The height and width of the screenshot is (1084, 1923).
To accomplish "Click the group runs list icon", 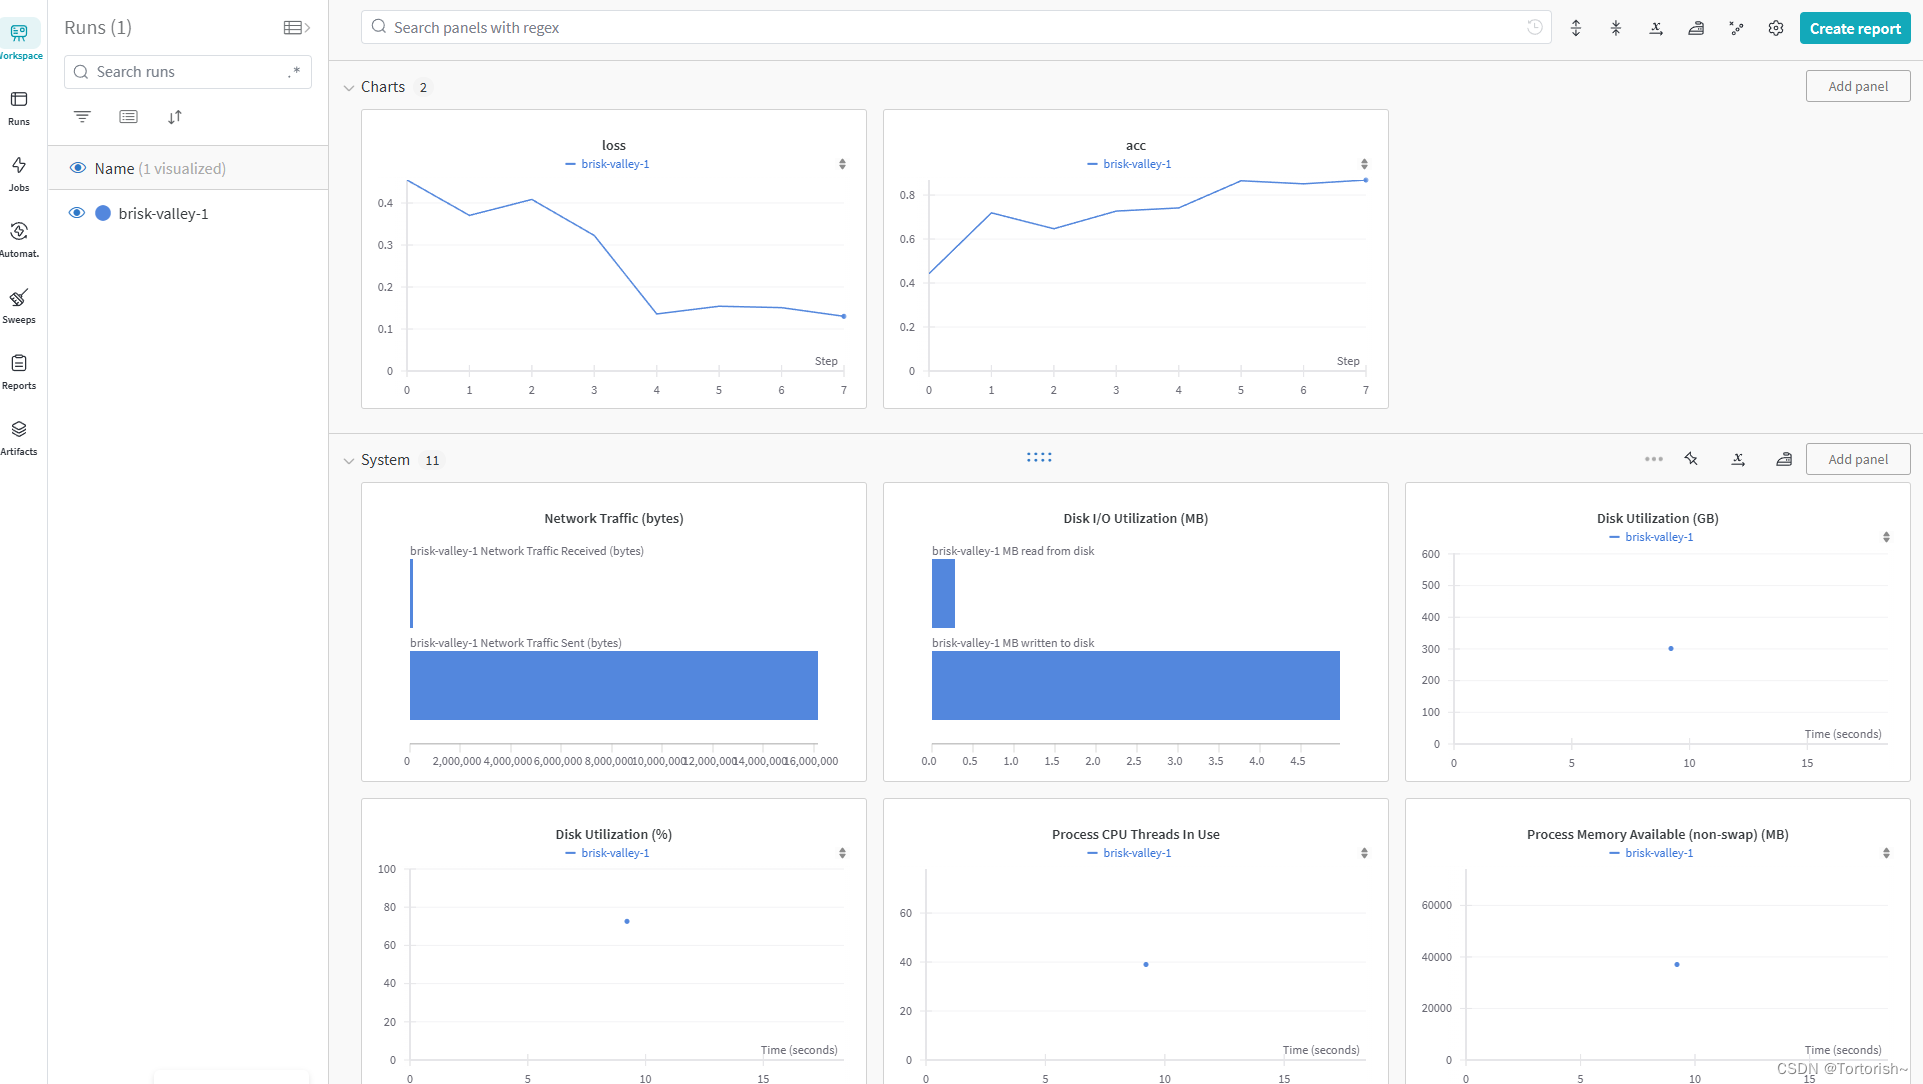I will pos(128,117).
